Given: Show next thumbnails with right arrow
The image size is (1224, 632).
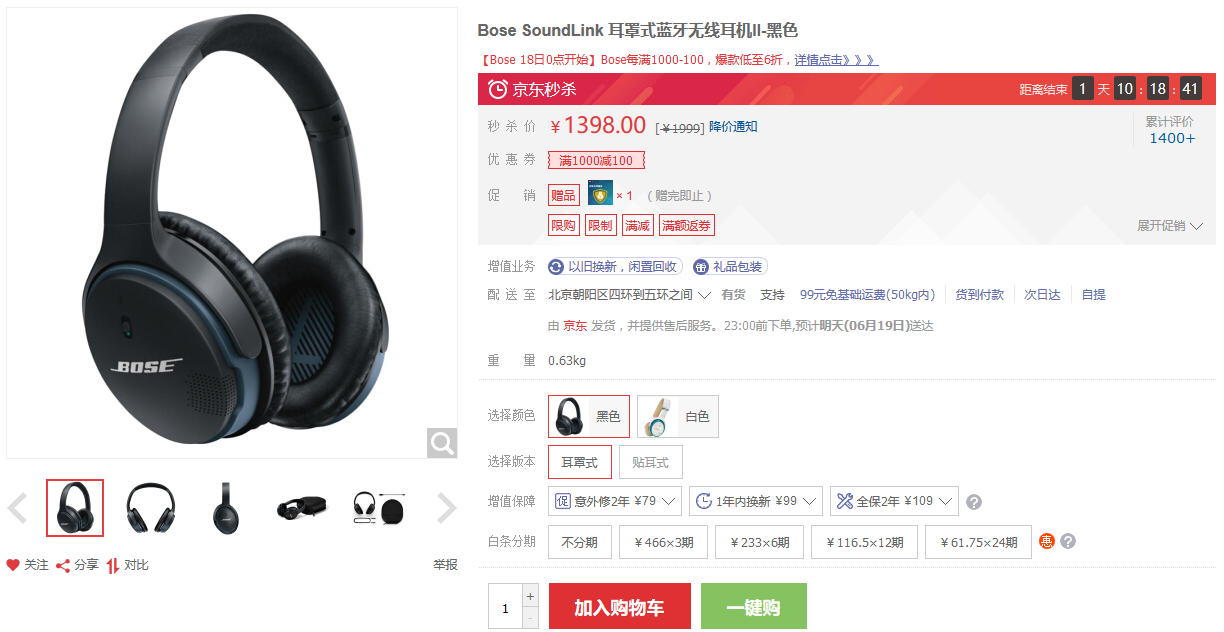Looking at the screenshot, I should [x=447, y=508].
